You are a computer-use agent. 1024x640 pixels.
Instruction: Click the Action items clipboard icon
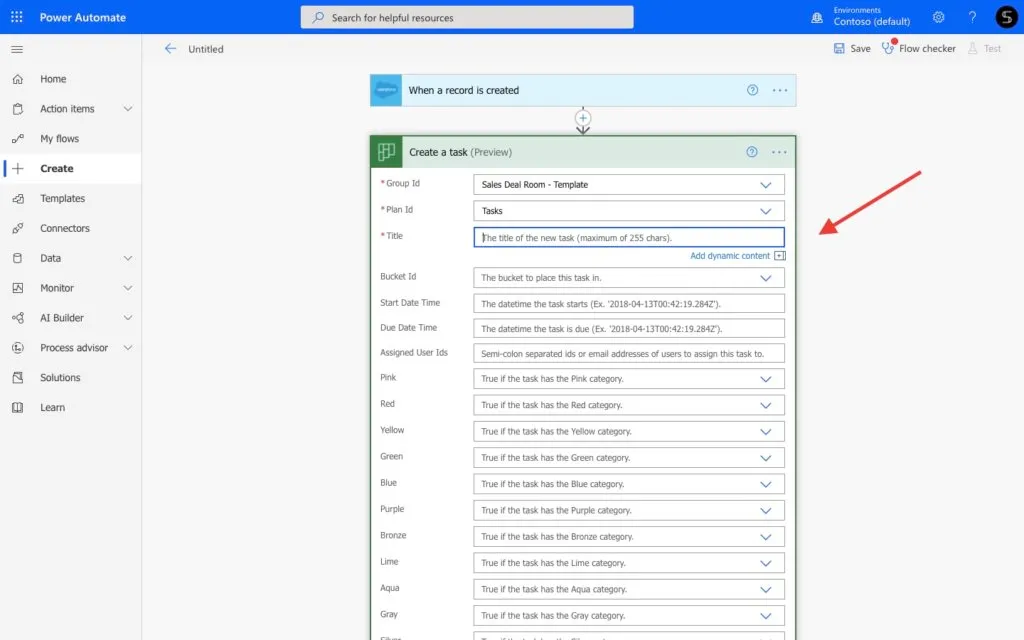[x=18, y=109]
